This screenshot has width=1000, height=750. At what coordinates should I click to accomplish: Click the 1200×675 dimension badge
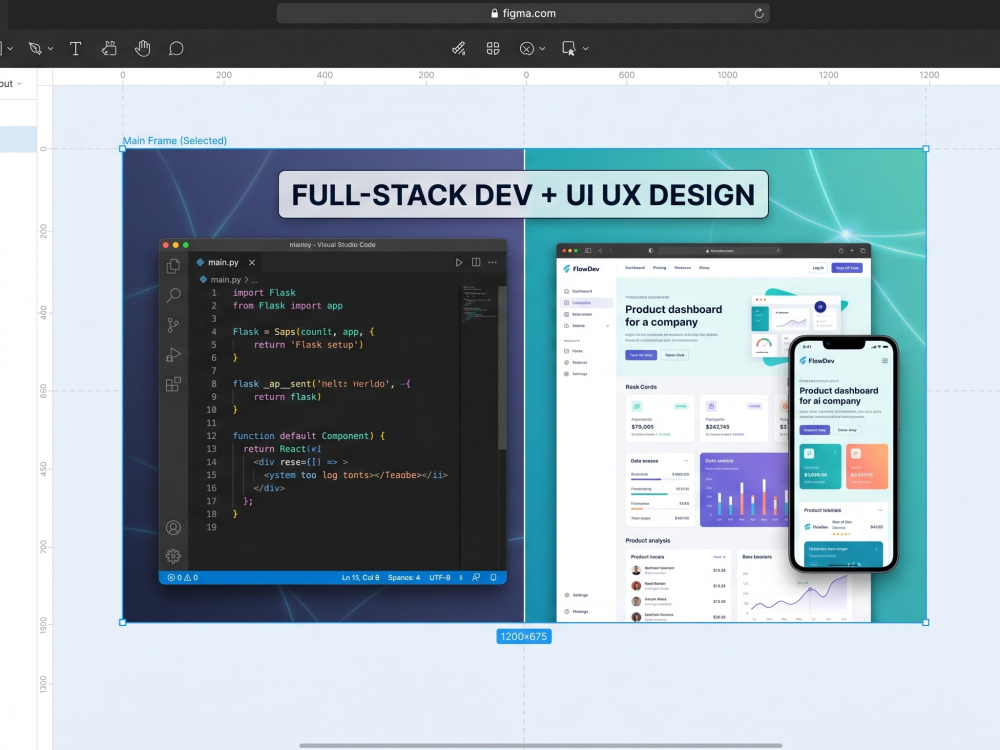click(x=524, y=636)
